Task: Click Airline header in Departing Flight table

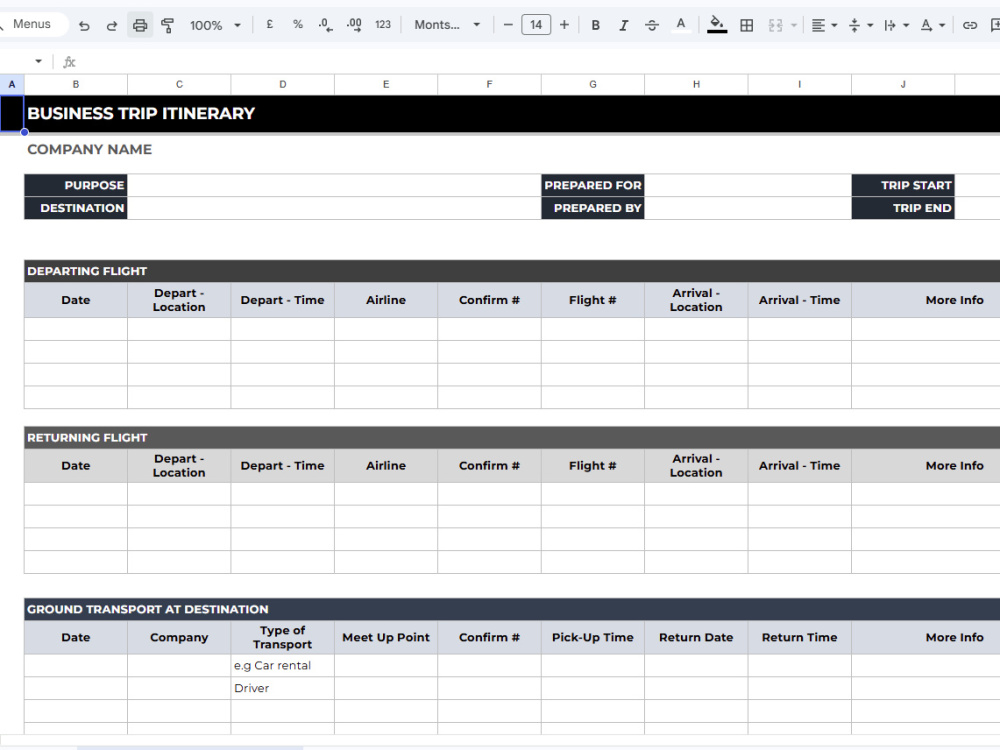Action: click(386, 300)
